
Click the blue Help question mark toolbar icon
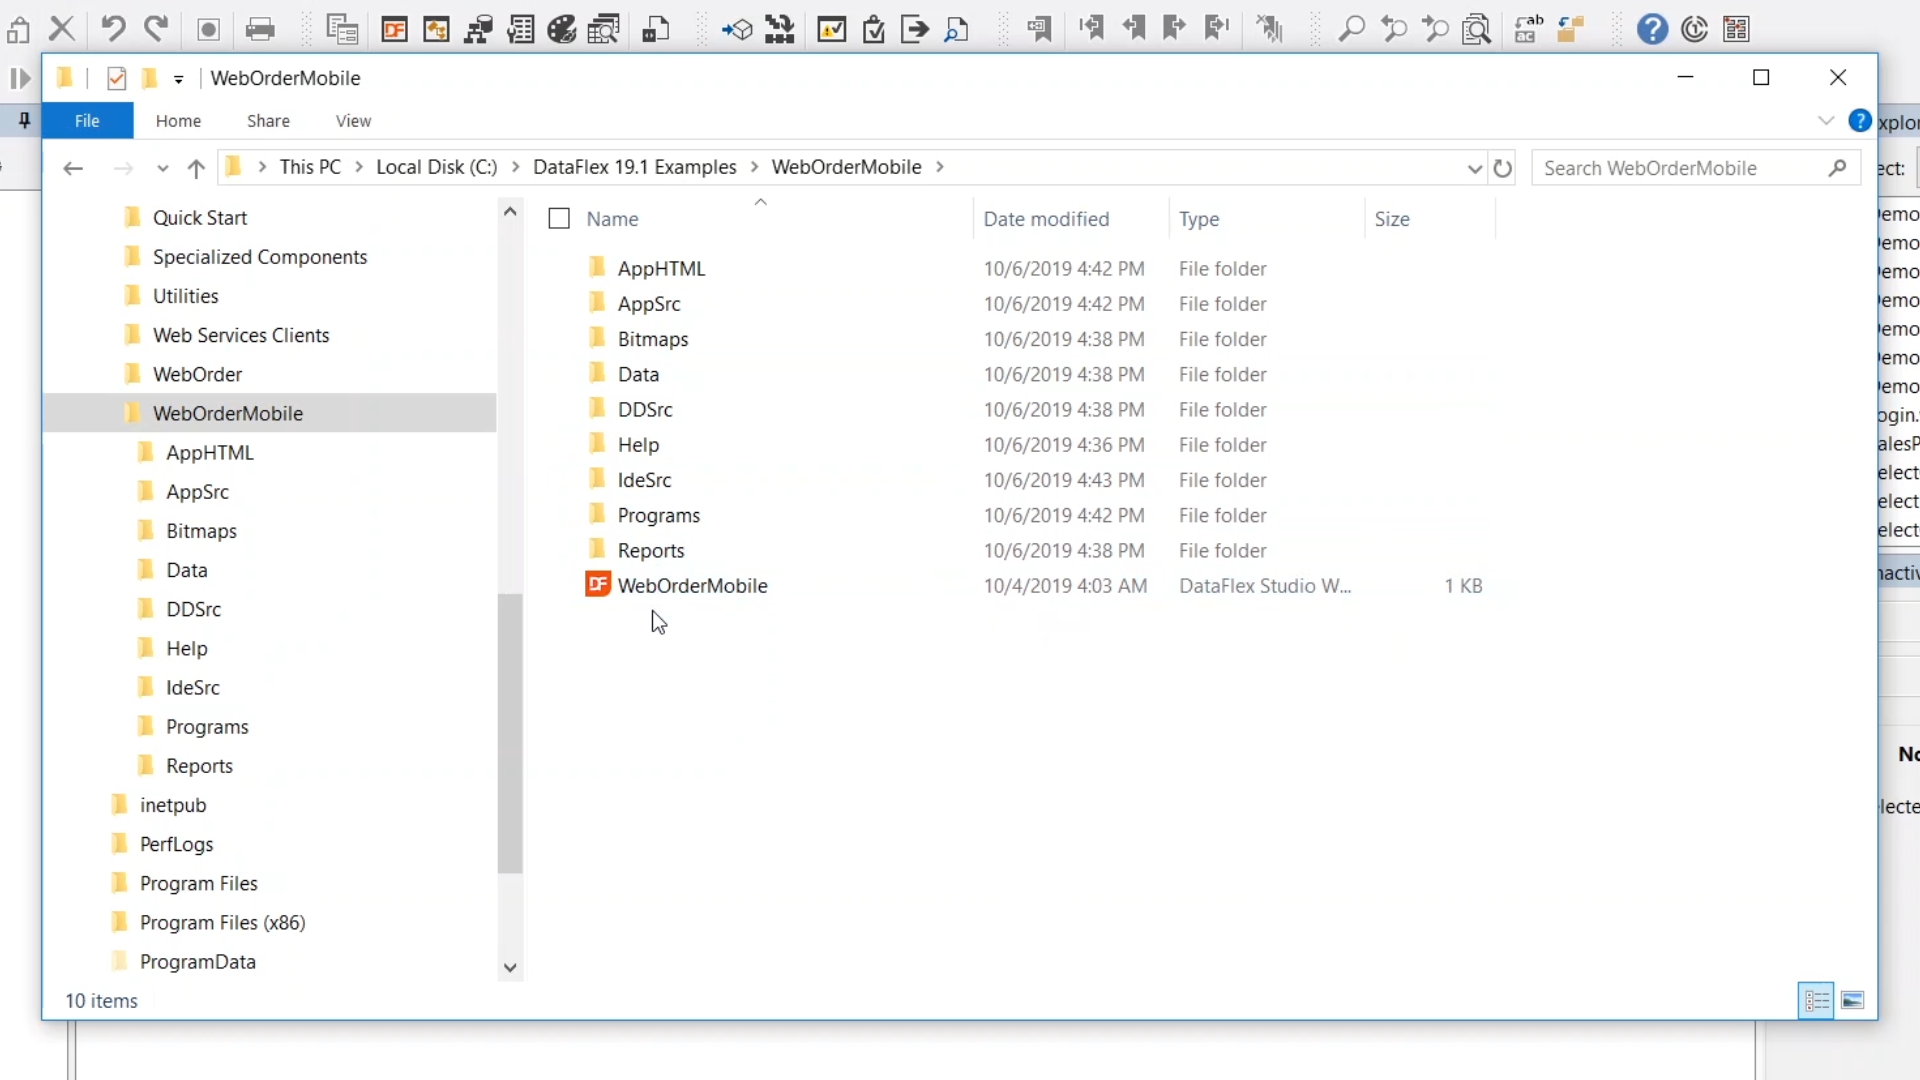click(1652, 29)
